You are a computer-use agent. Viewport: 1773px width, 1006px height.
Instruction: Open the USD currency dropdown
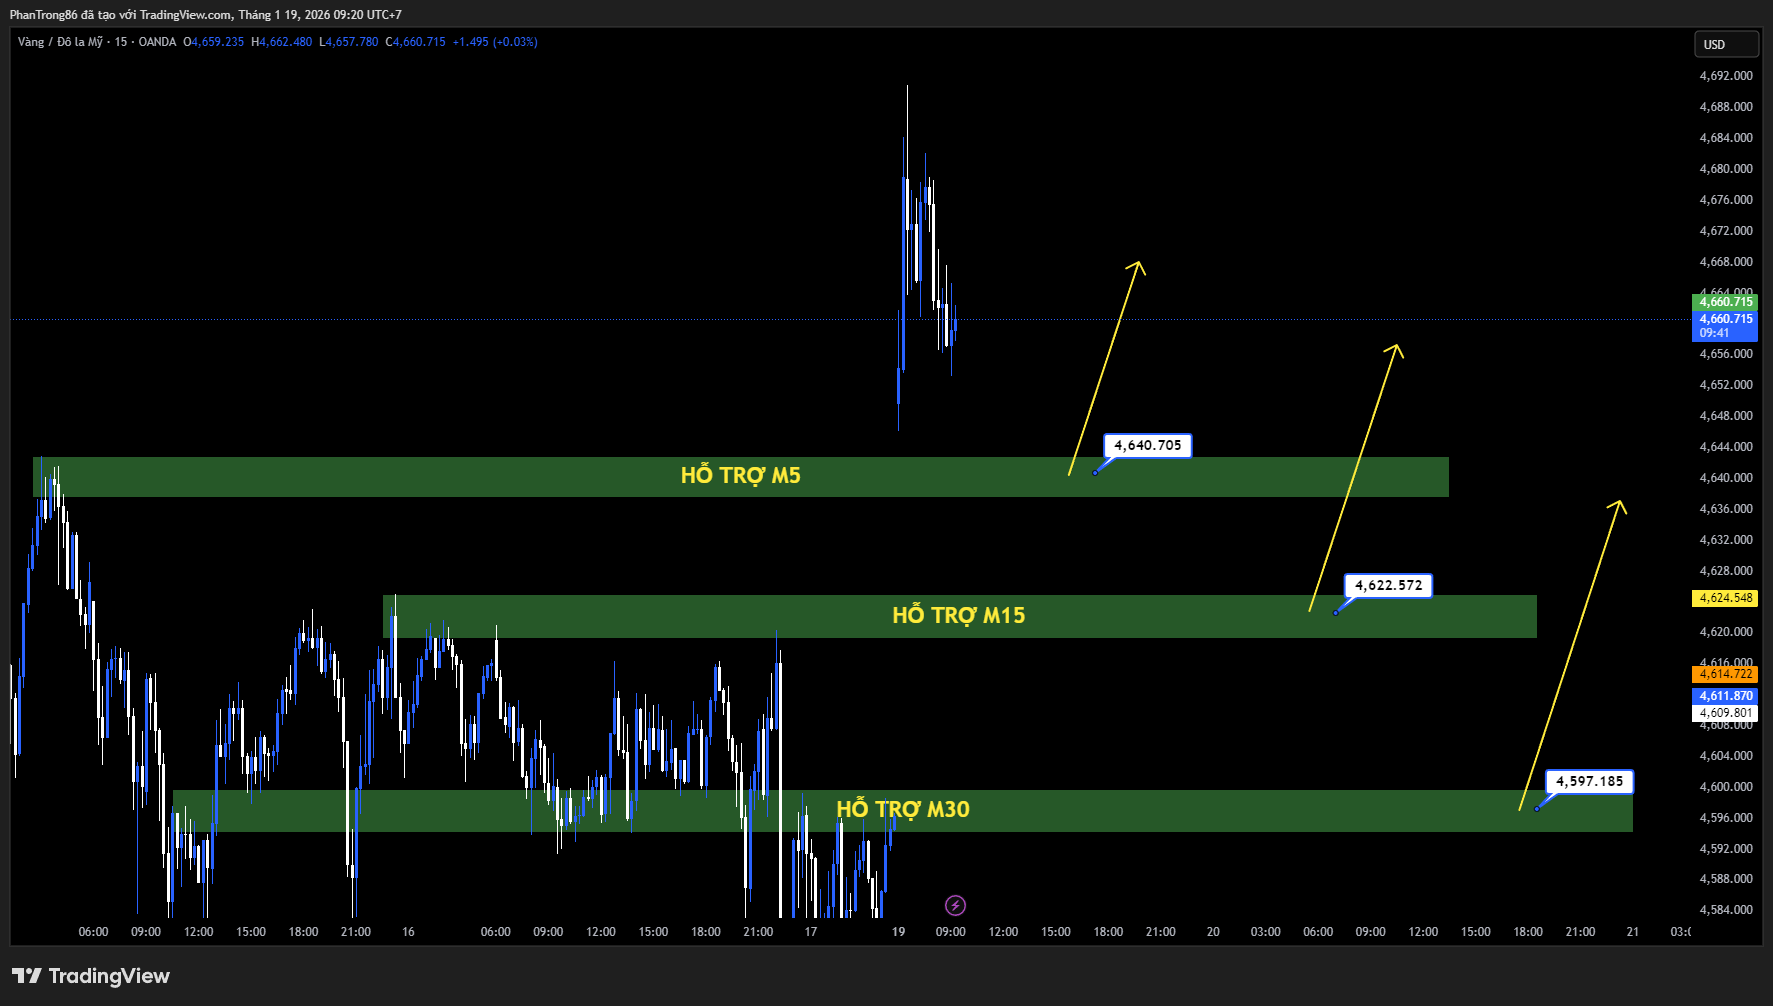click(1725, 45)
